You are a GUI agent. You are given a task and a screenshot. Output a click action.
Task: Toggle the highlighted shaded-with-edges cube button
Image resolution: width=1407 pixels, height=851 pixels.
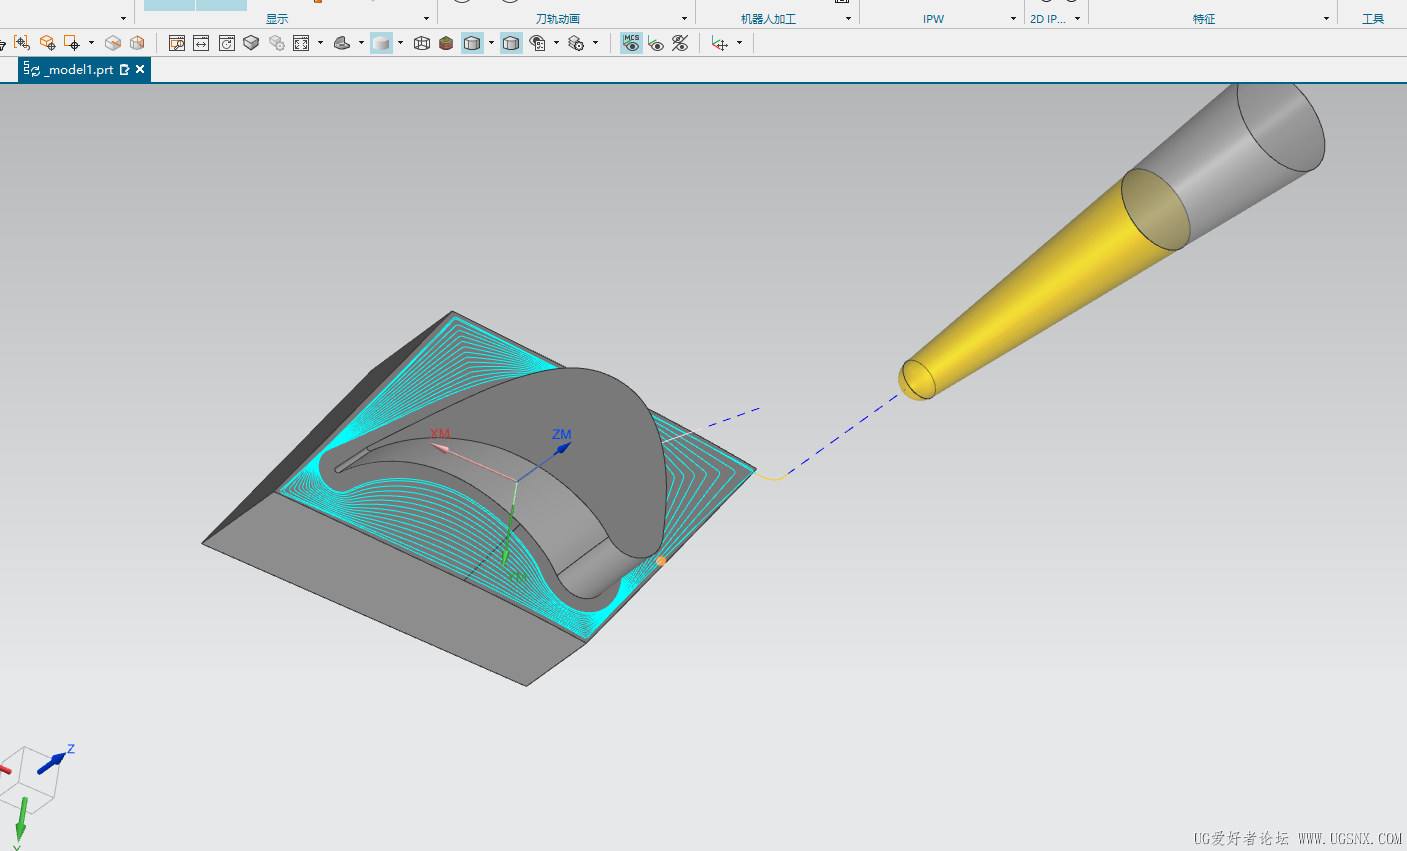click(472, 43)
